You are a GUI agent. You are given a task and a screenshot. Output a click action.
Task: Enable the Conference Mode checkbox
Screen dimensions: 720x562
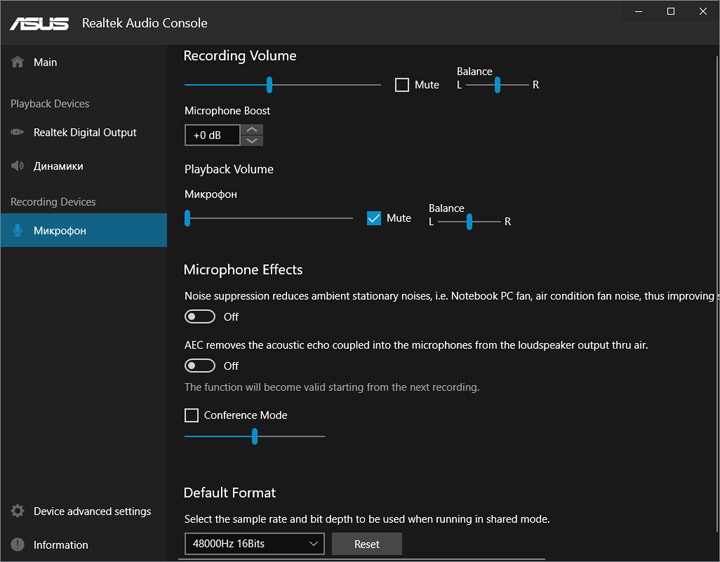click(x=192, y=415)
